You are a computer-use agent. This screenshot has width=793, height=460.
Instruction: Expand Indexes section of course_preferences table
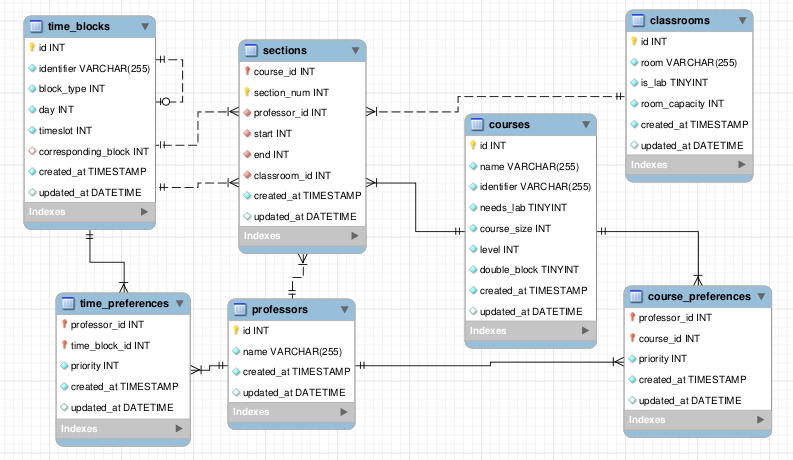(x=760, y=420)
